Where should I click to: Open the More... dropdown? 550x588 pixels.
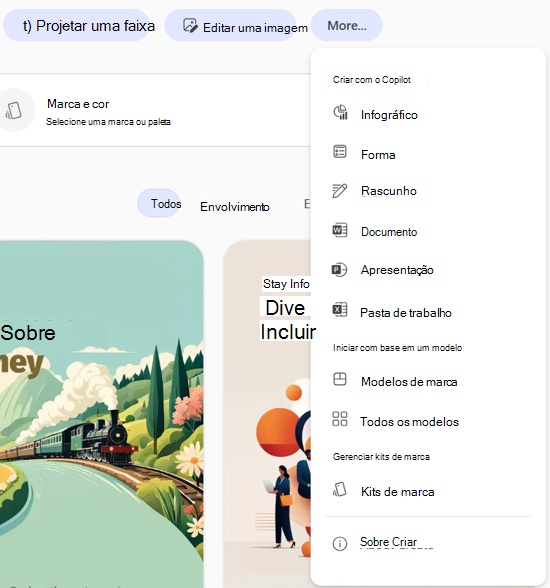[347, 26]
